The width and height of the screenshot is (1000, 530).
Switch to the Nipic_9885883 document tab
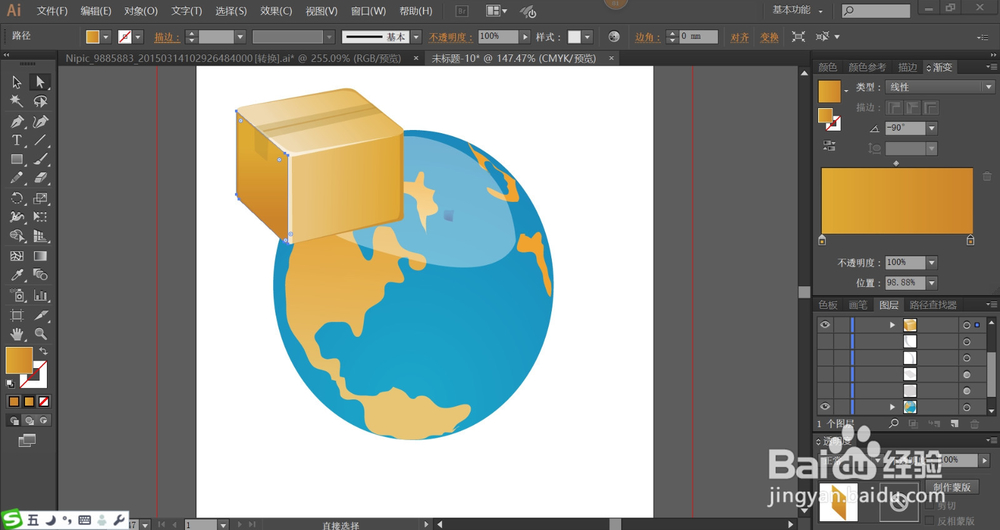pos(233,58)
